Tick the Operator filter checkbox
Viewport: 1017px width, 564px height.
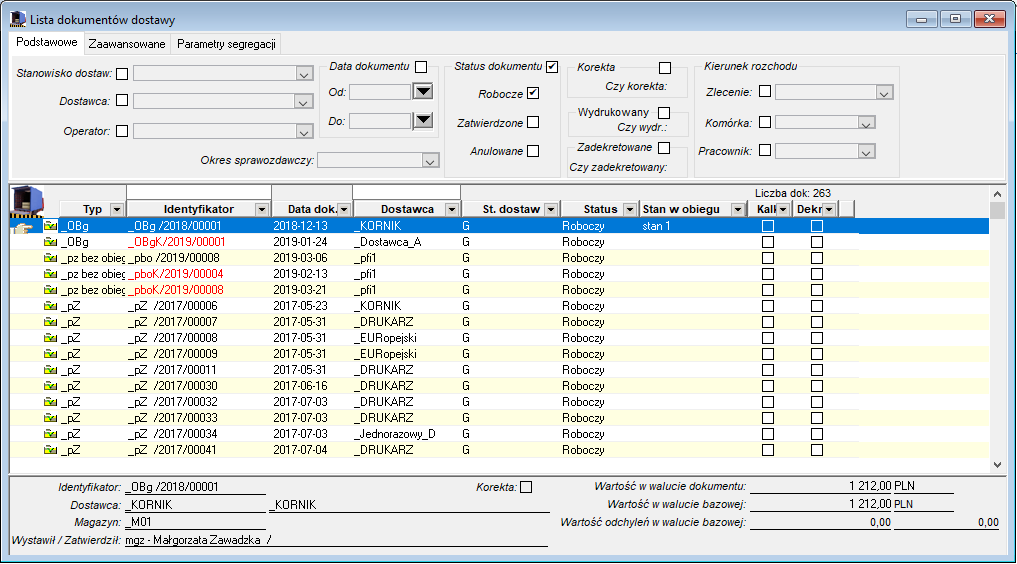122,131
